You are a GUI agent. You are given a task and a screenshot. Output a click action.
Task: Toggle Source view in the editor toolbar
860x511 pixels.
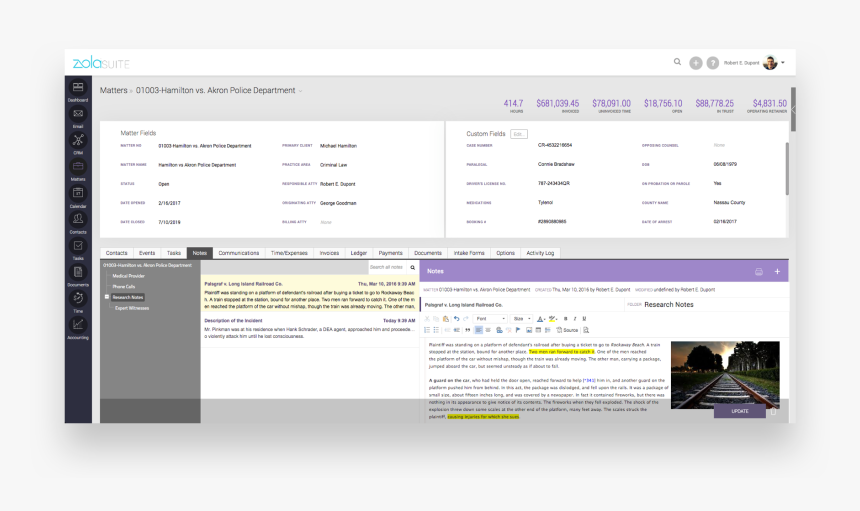(567, 329)
